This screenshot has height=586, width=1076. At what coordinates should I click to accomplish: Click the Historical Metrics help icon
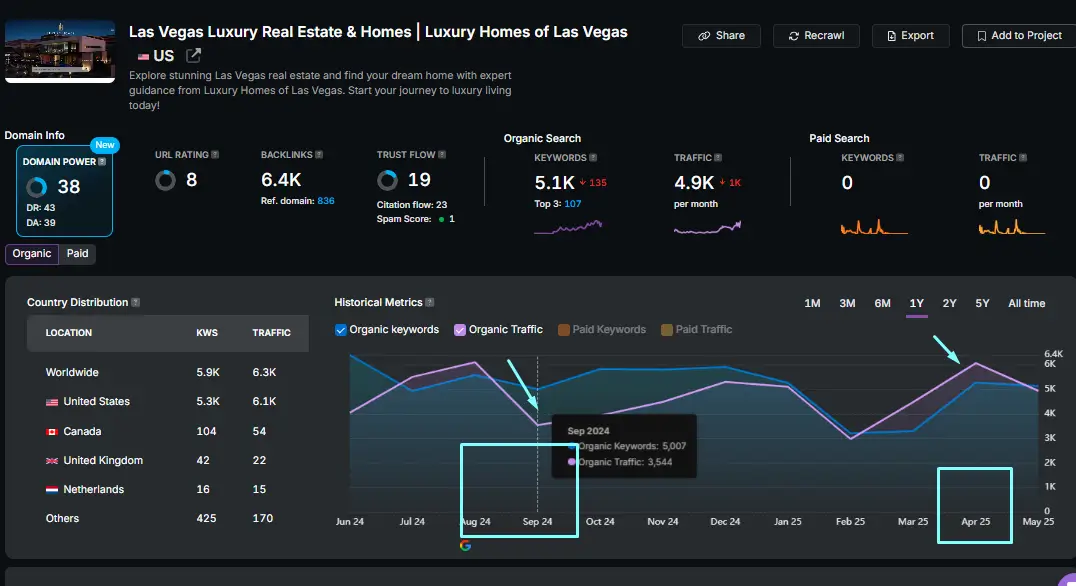point(430,302)
